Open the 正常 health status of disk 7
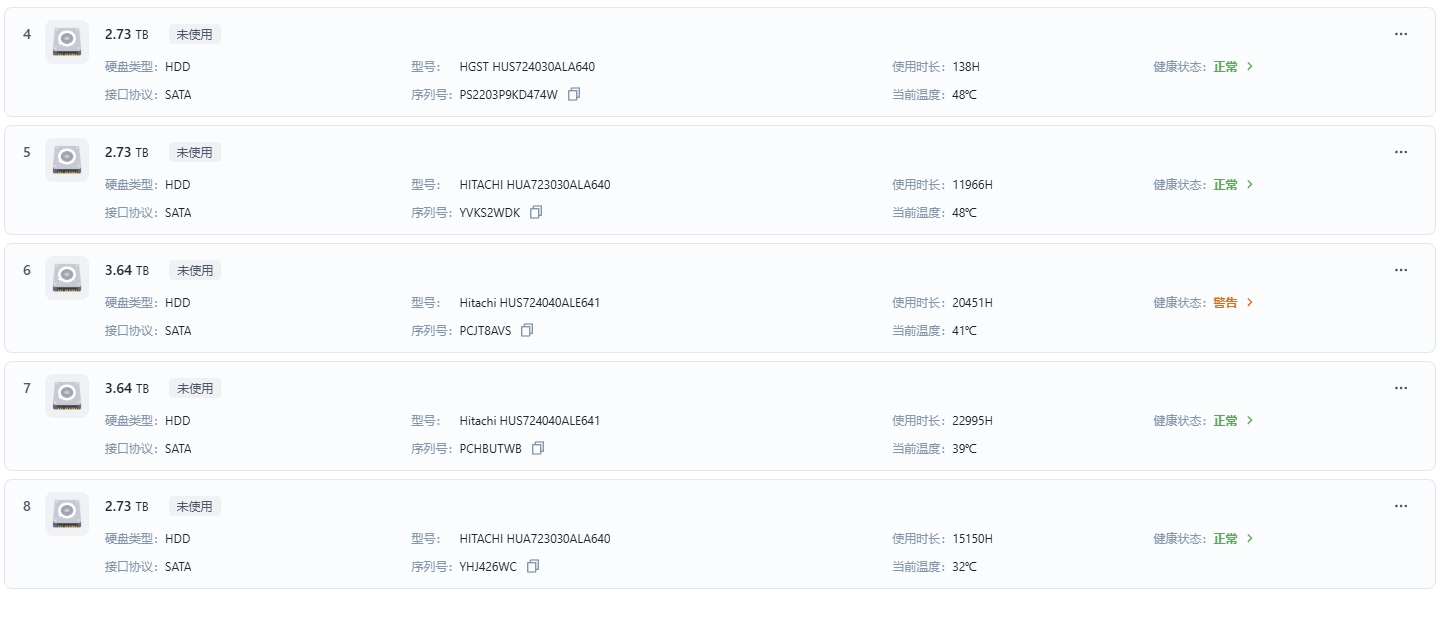The width and height of the screenshot is (1456, 617). pos(1225,421)
